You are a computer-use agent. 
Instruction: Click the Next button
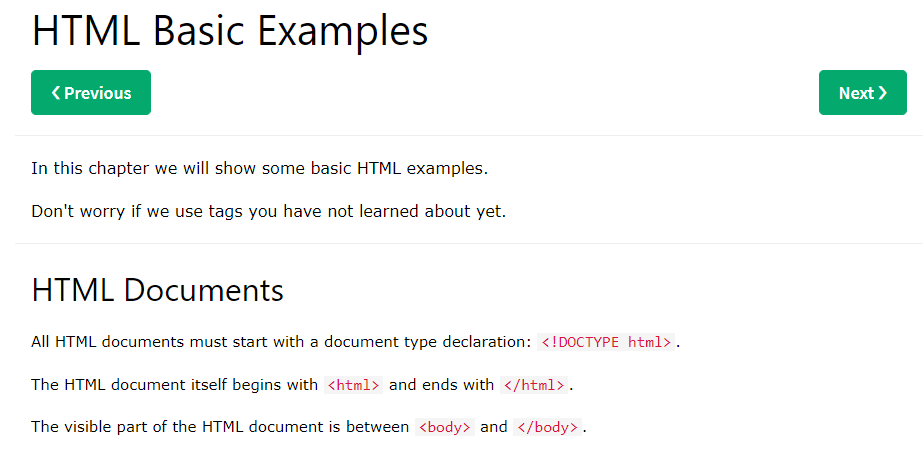point(862,93)
